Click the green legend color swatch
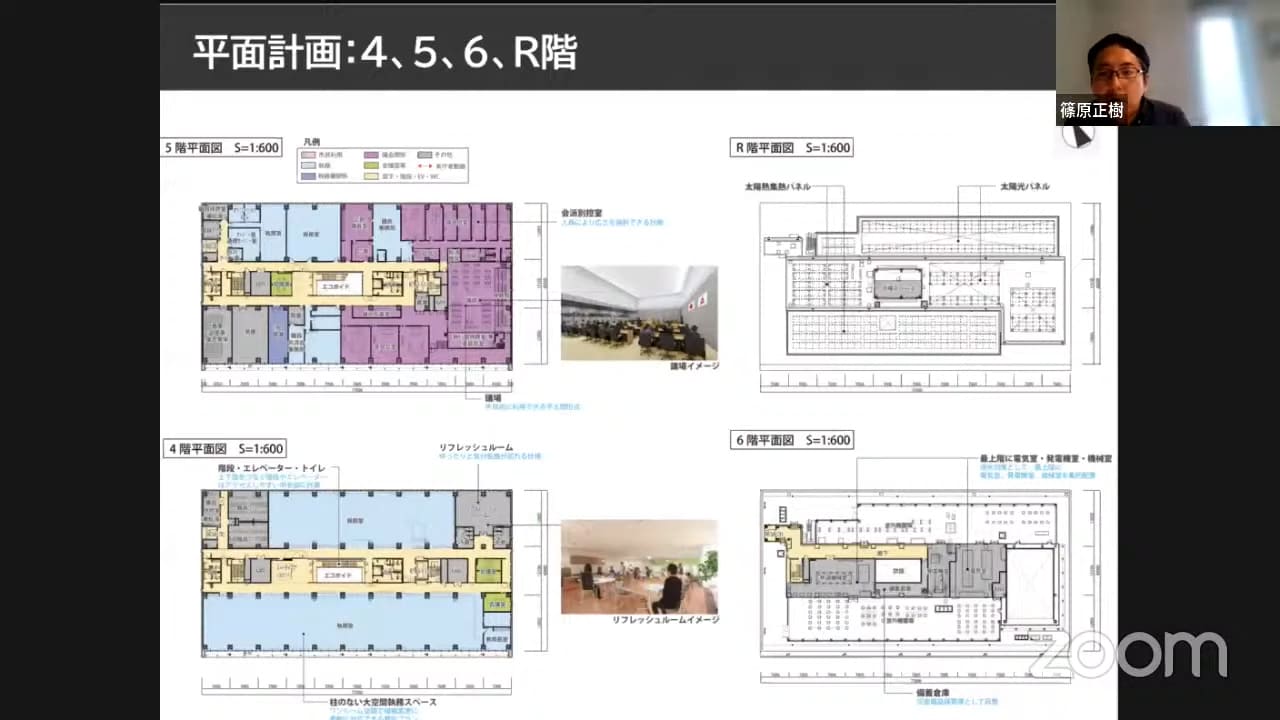The width and height of the screenshot is (1280, 720). [369, 165]
